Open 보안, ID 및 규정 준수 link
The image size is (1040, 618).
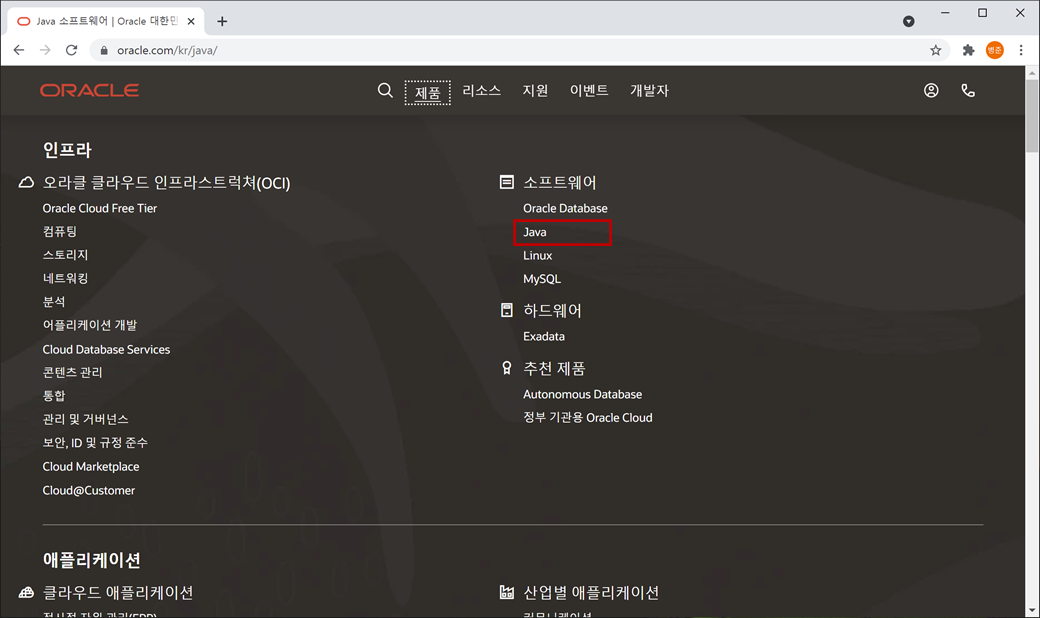95,442
